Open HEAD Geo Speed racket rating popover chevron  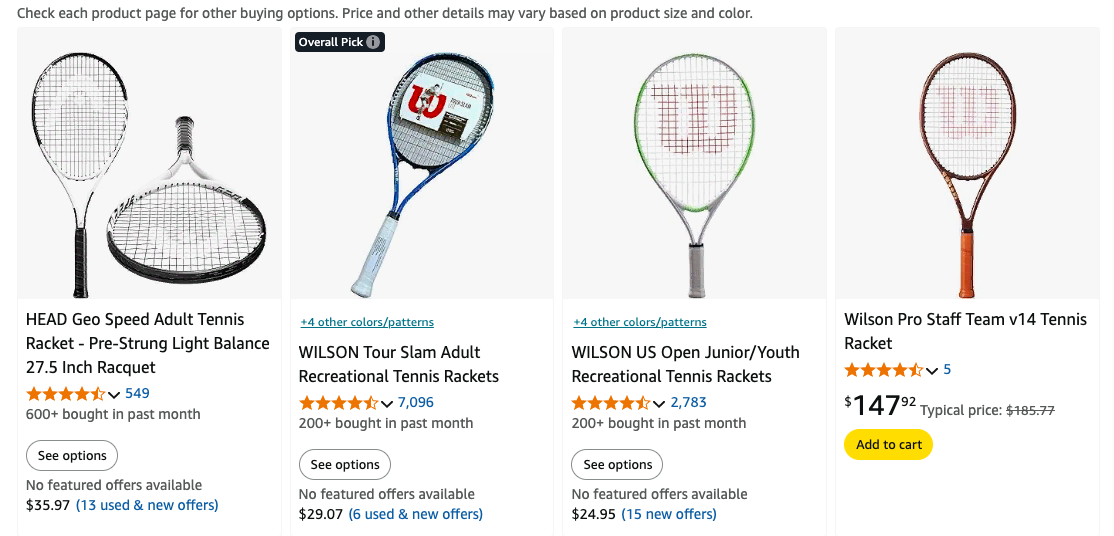tap(114, 395)
